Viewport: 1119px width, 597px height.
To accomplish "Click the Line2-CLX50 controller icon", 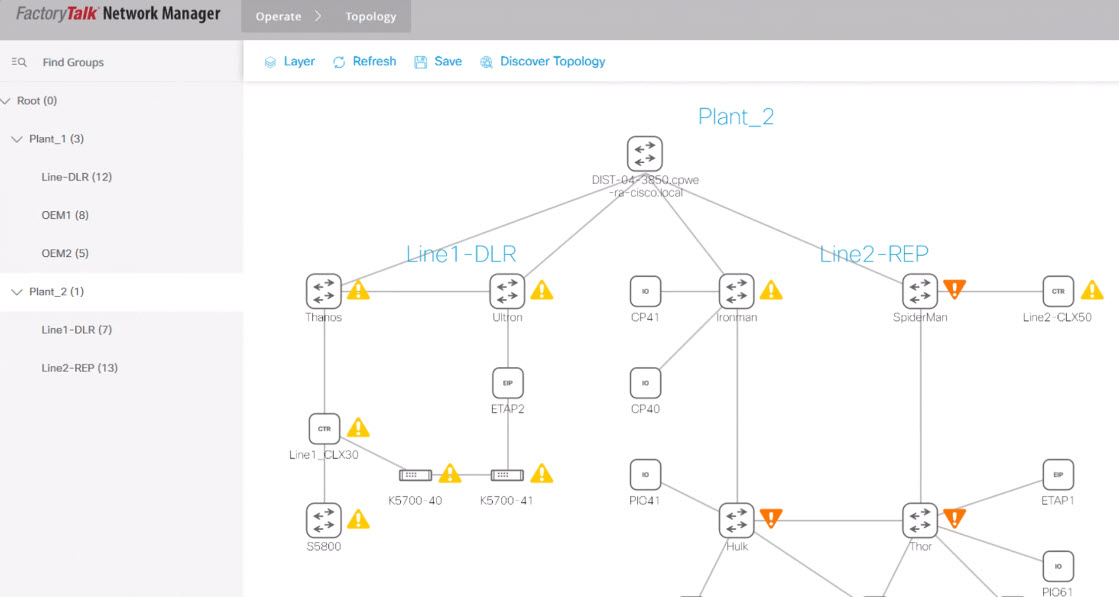I will click(x=1057, y=291).
